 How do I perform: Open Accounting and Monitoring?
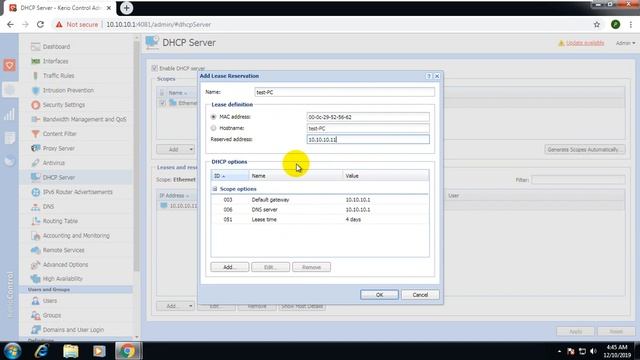[76, 236]
